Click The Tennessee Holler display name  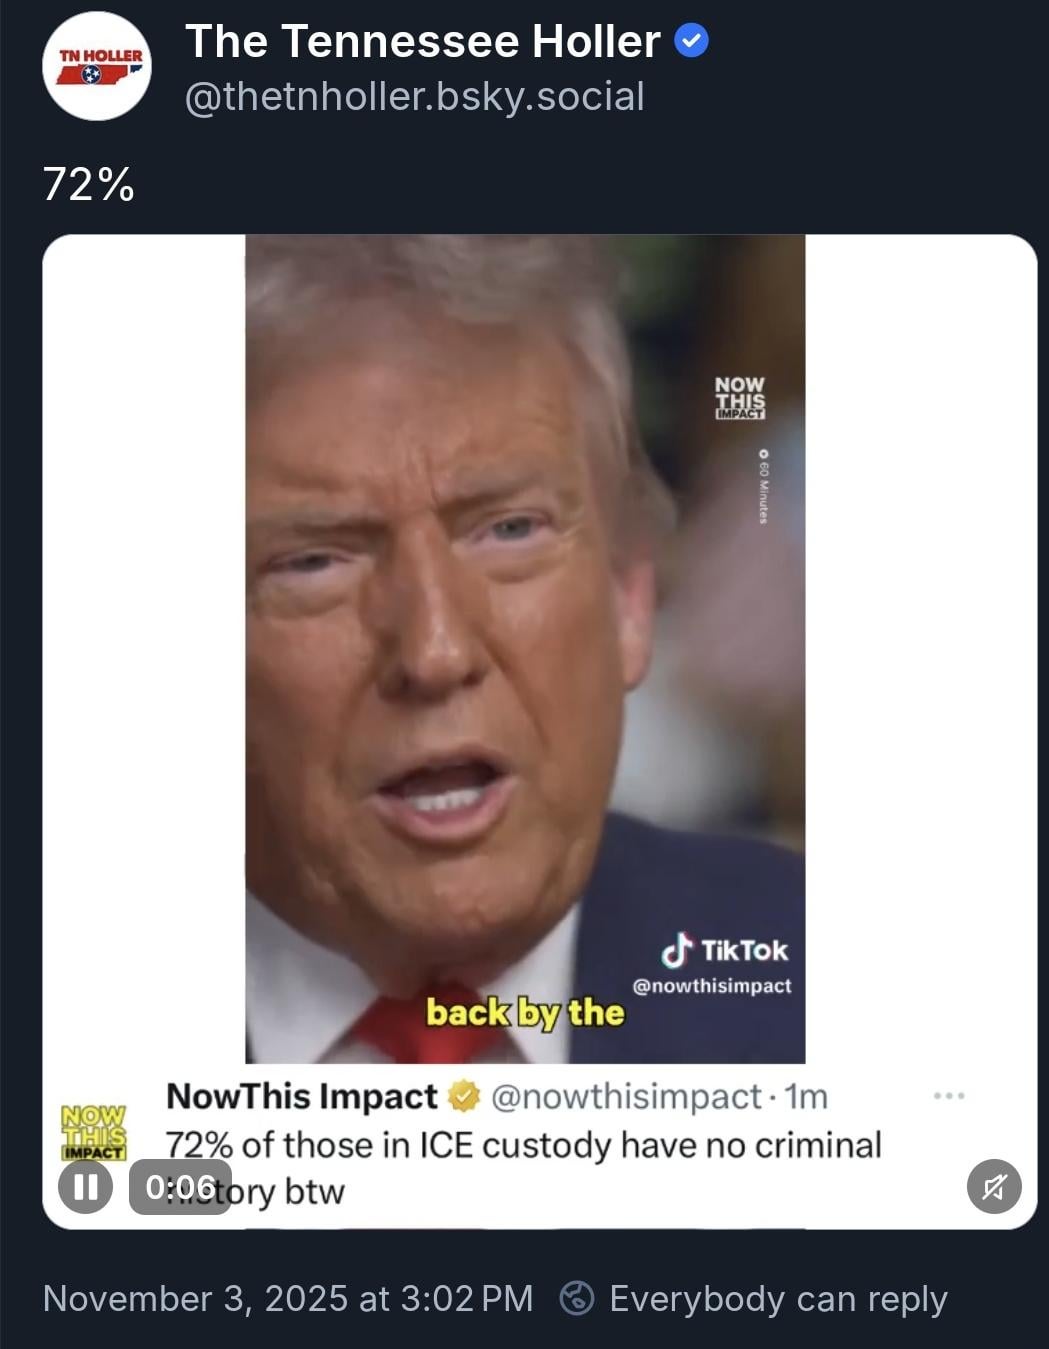click(423, 41)
